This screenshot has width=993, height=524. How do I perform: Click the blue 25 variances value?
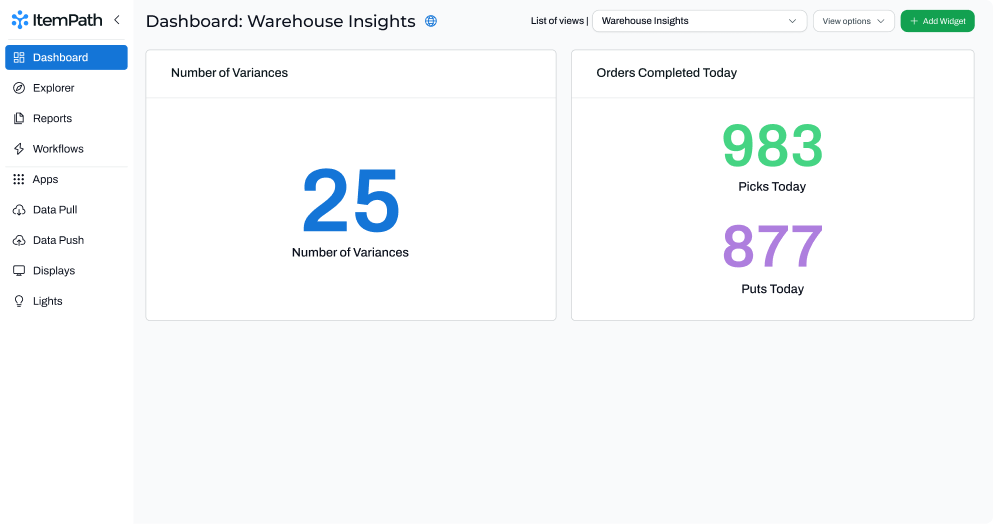click(351, 201)
